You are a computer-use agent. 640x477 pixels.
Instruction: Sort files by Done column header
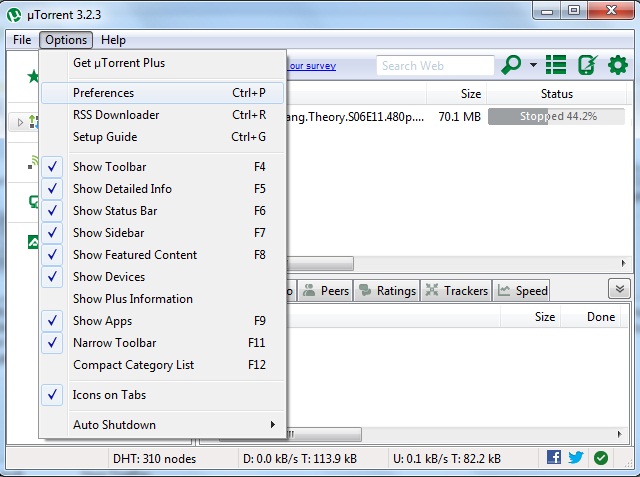tap(591, 317)
